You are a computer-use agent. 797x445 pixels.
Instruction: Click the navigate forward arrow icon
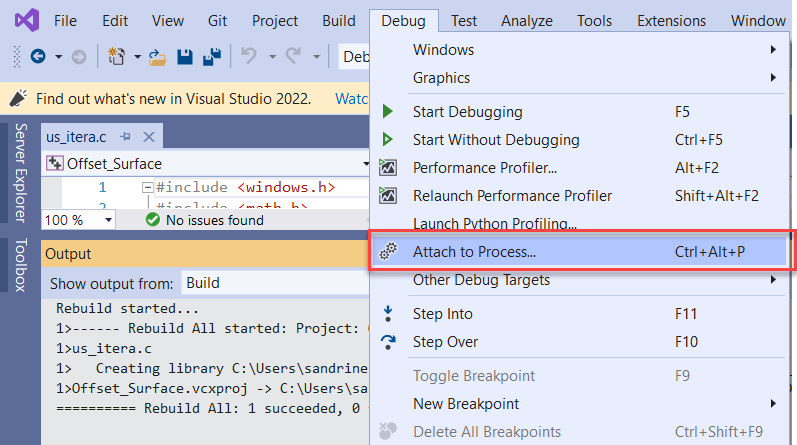[x=79, y=57]
